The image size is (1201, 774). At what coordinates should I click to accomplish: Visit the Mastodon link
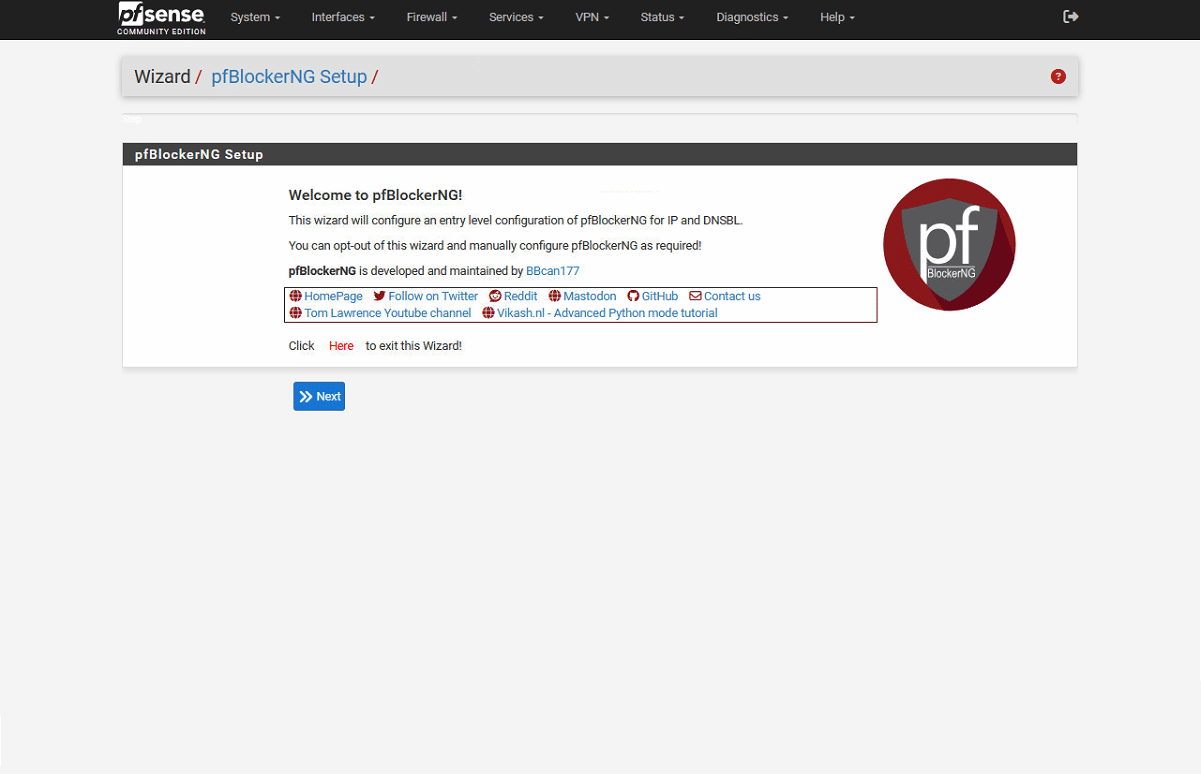tap(590, 296)
